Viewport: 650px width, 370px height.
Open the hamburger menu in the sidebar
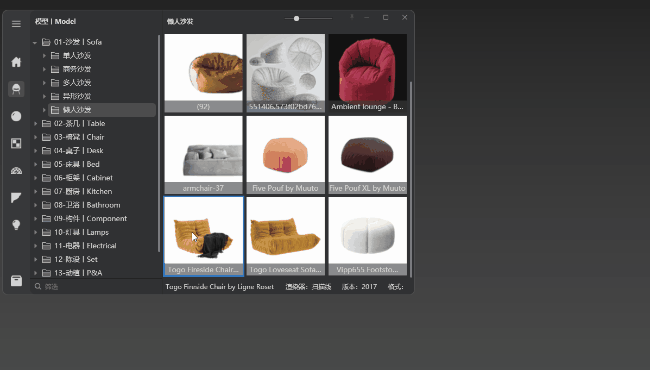point(16,24)
